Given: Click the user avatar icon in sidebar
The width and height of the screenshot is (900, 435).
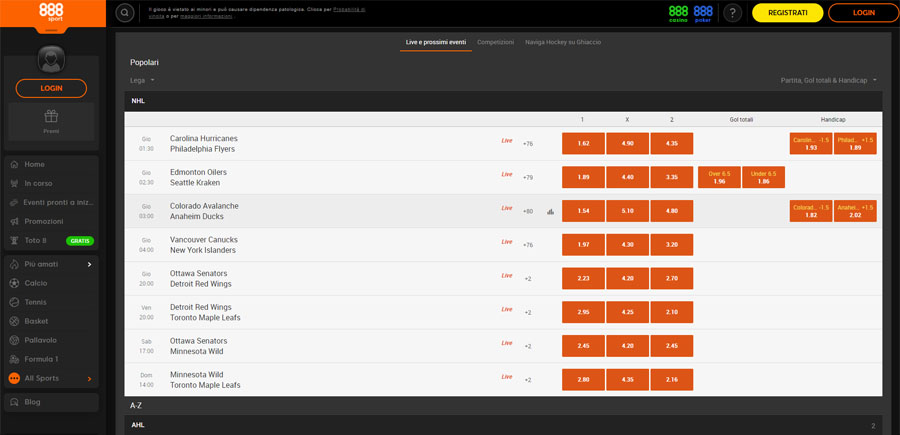Looking at the screenshot, I should point(51,59).
